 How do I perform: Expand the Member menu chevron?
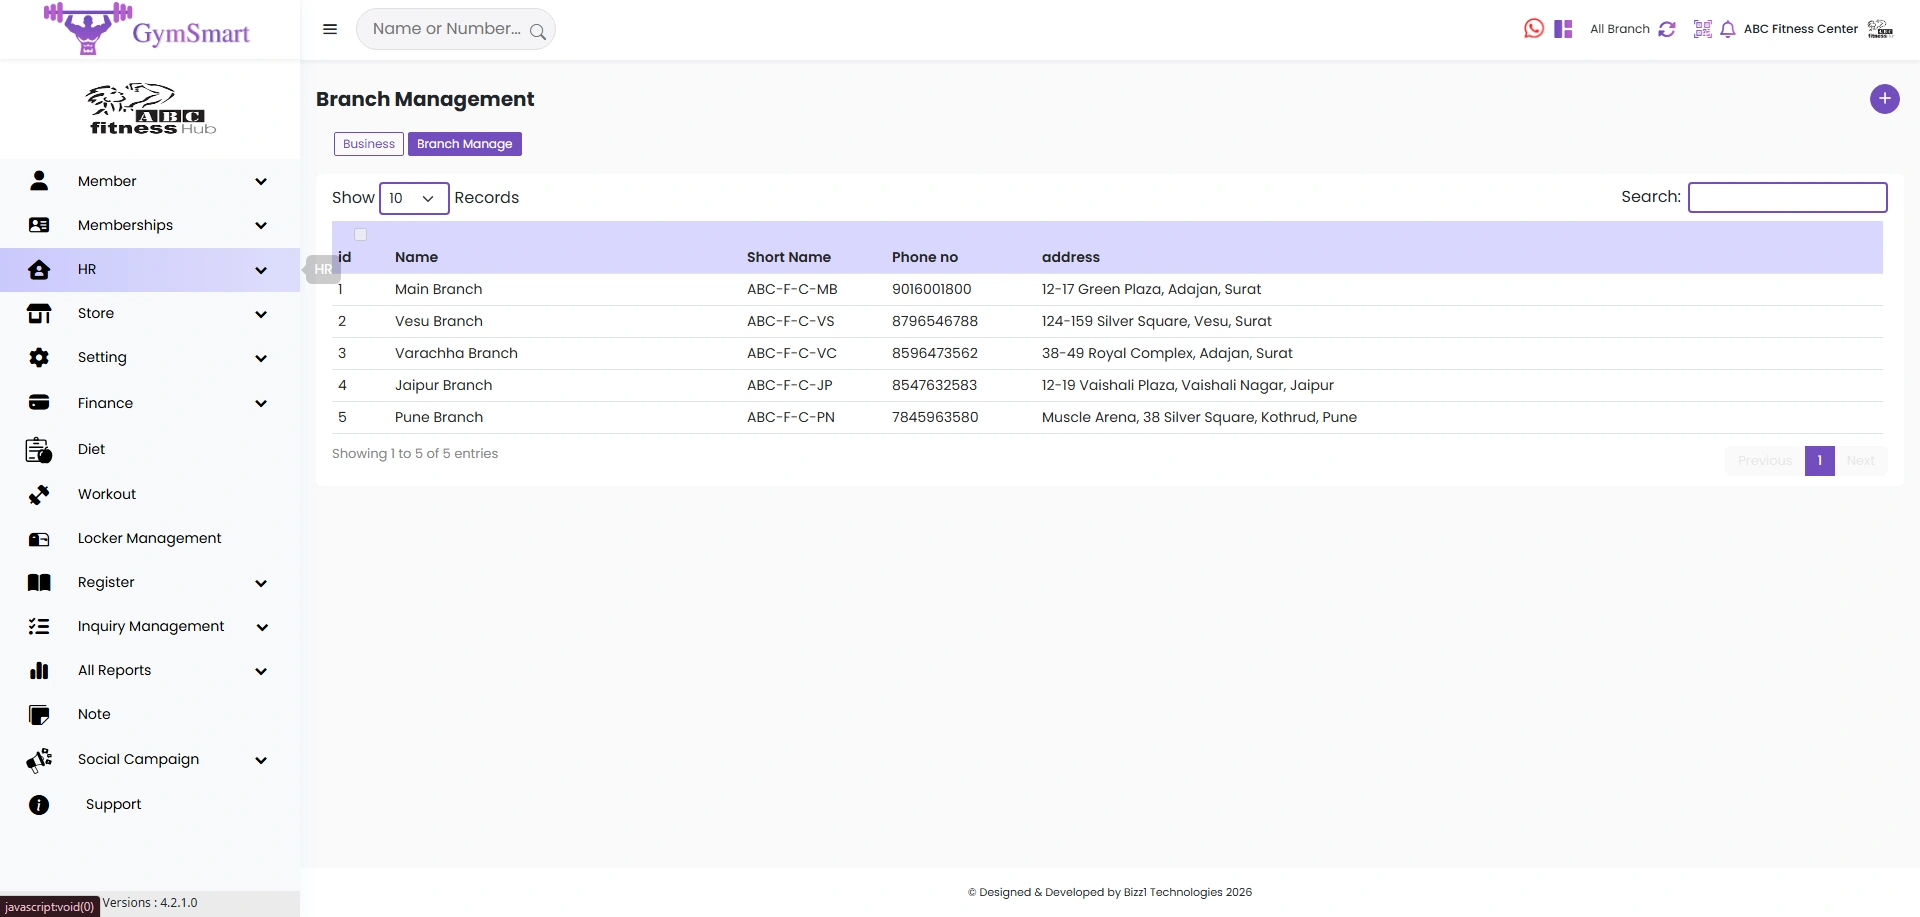(x=261, y=182)
